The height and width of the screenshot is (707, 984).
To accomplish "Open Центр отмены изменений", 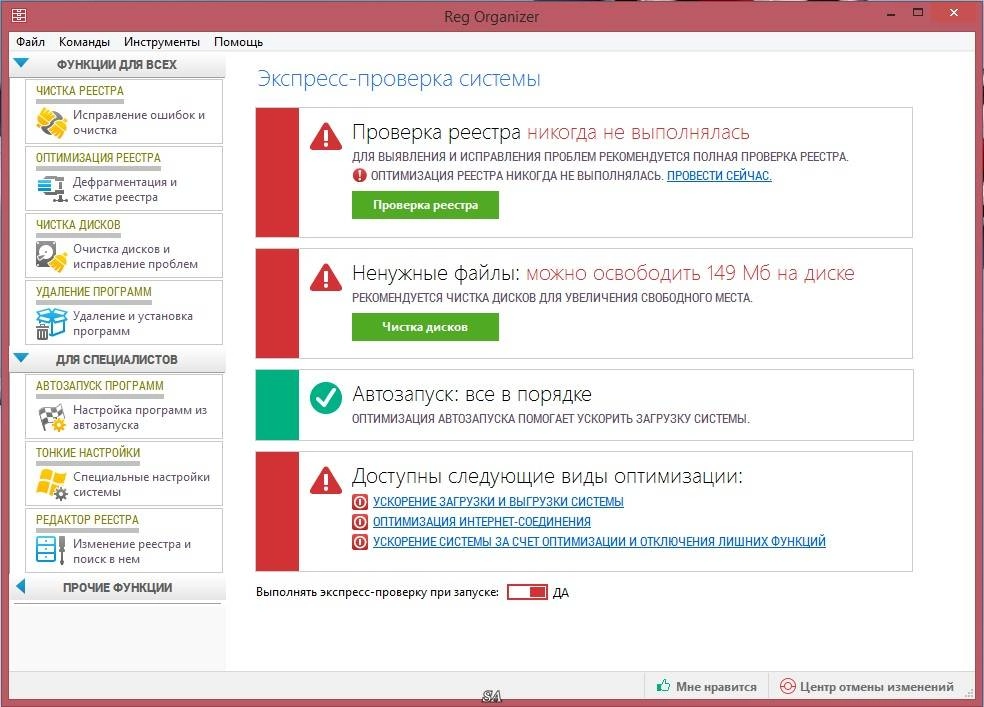I will [867, 686].
